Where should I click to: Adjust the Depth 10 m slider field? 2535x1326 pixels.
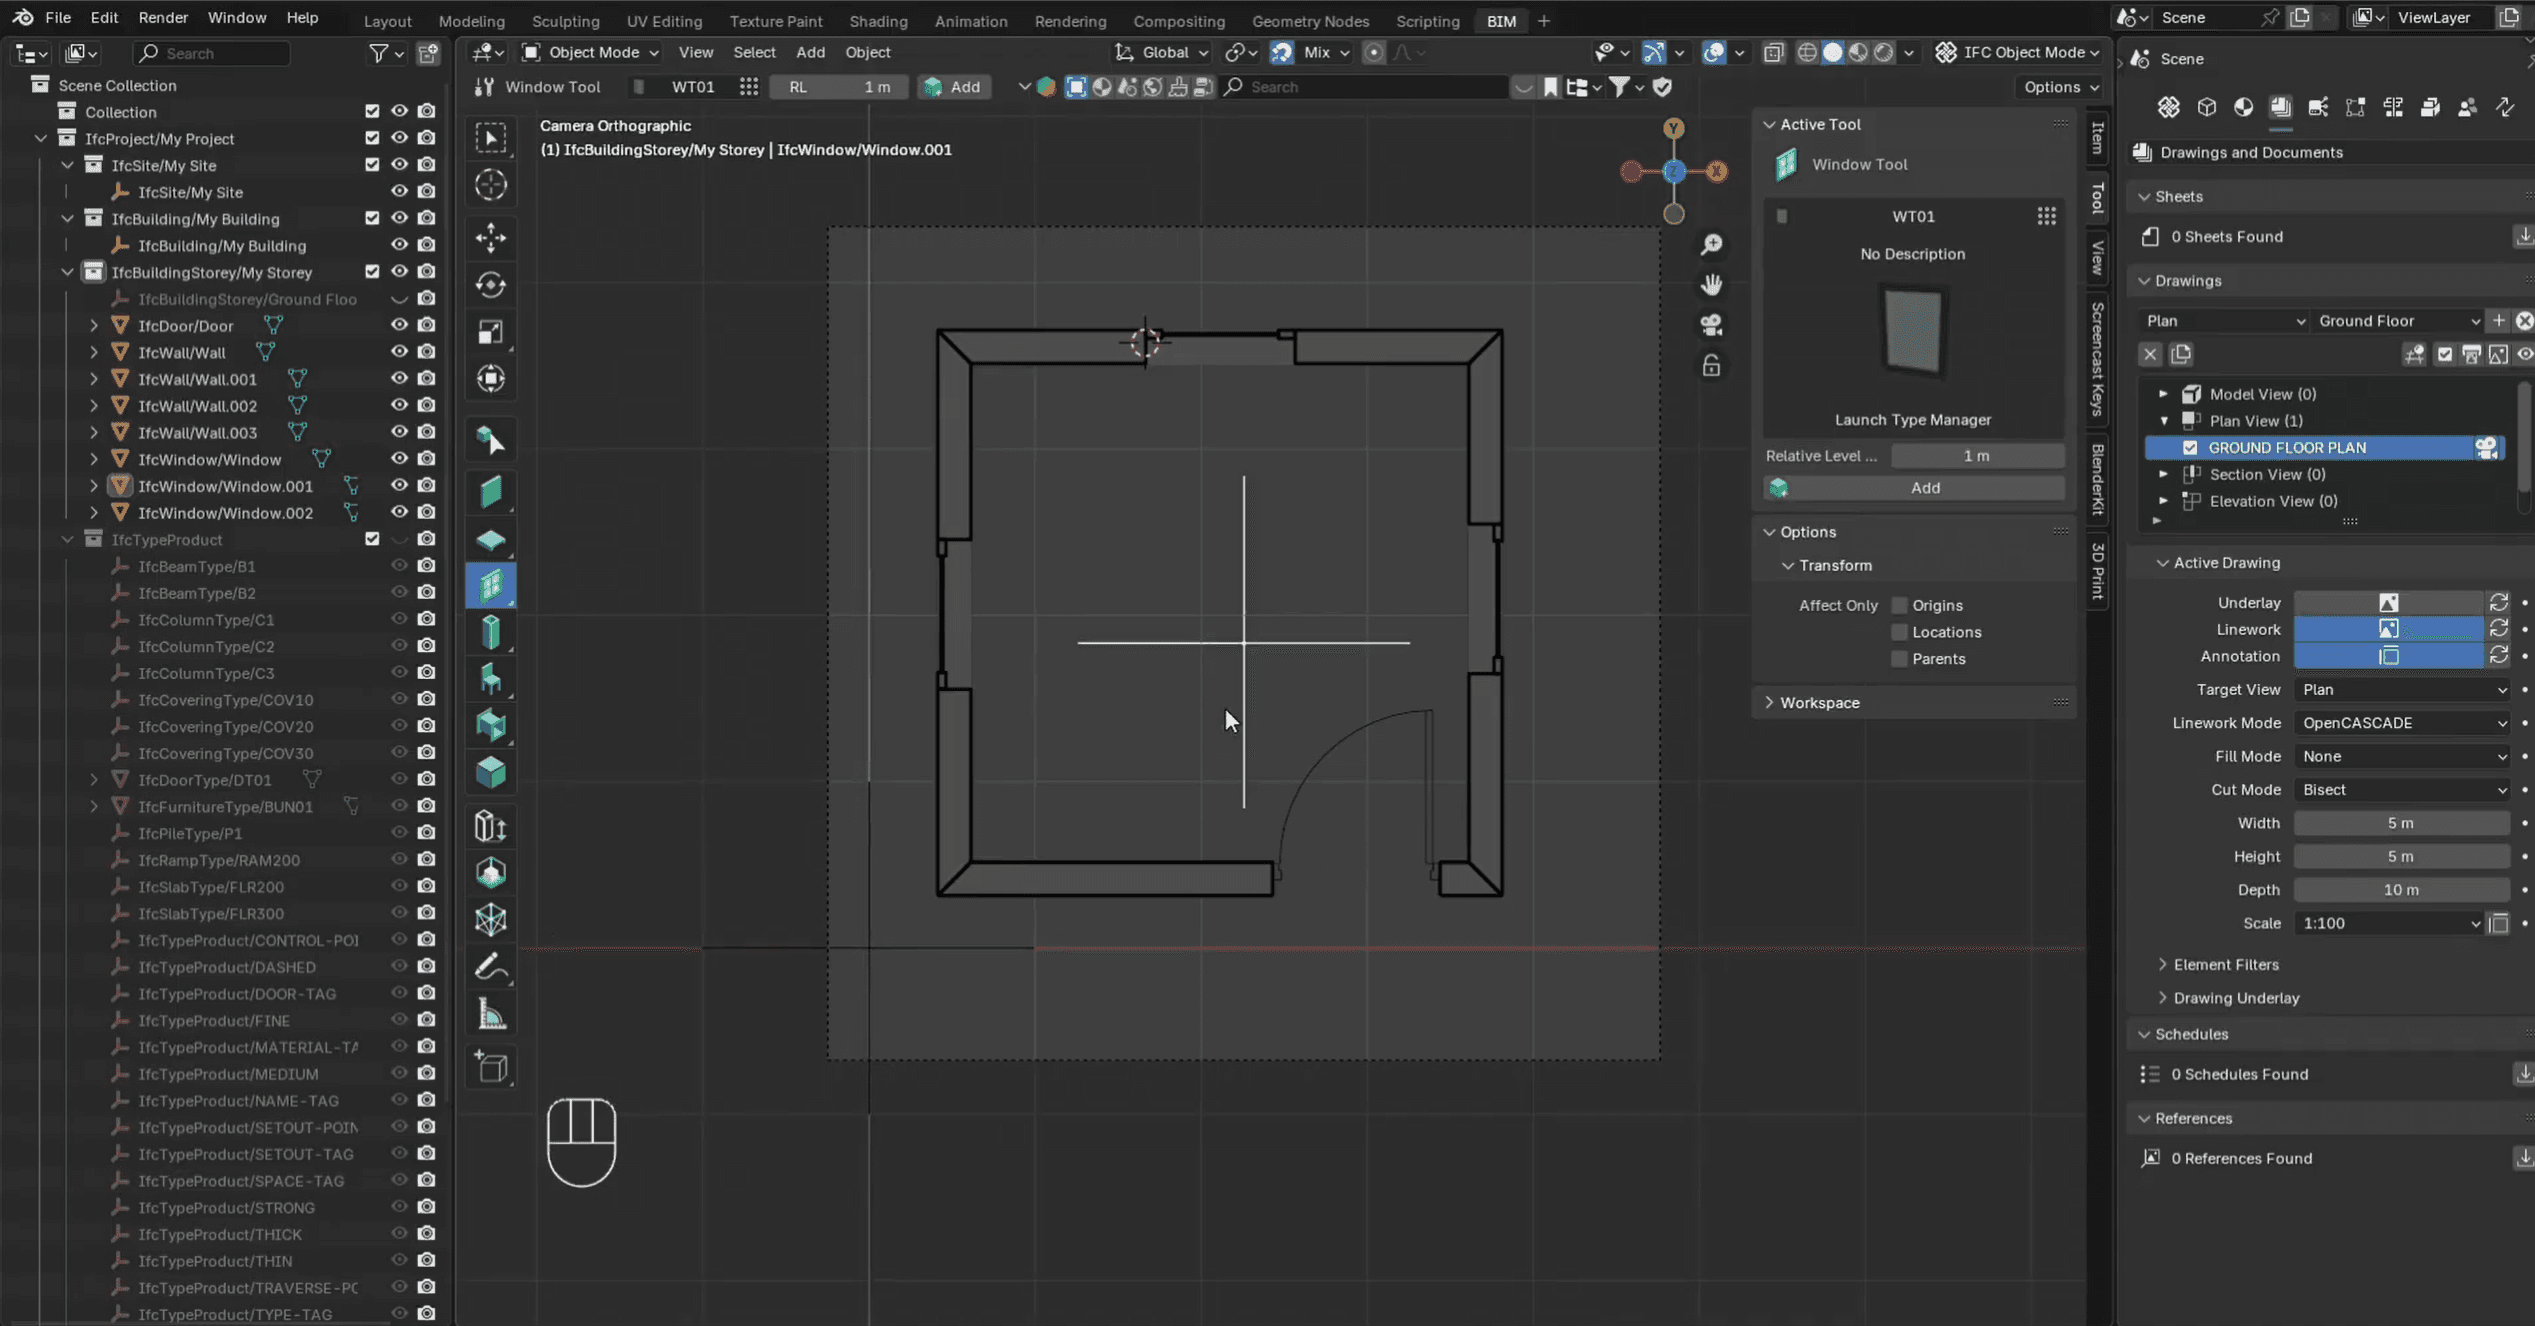[x=2400, y=890]
